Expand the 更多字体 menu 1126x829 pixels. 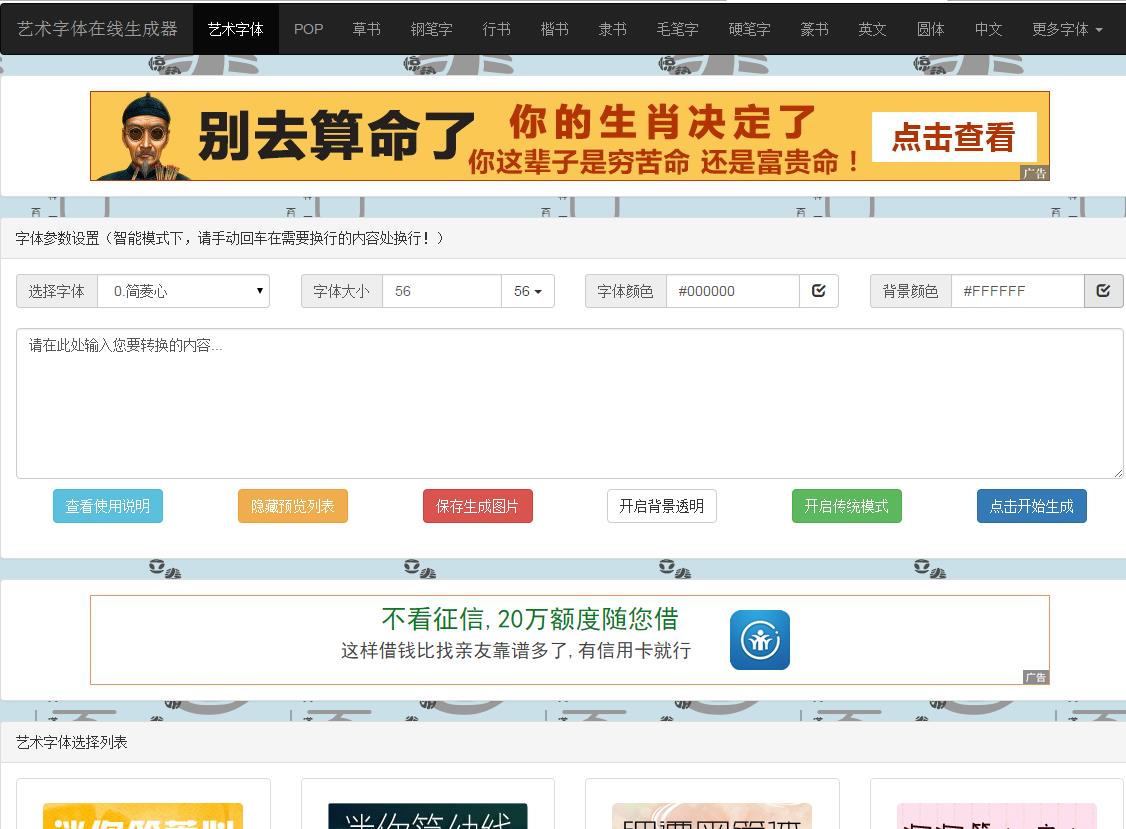[x=1066, y=29]
